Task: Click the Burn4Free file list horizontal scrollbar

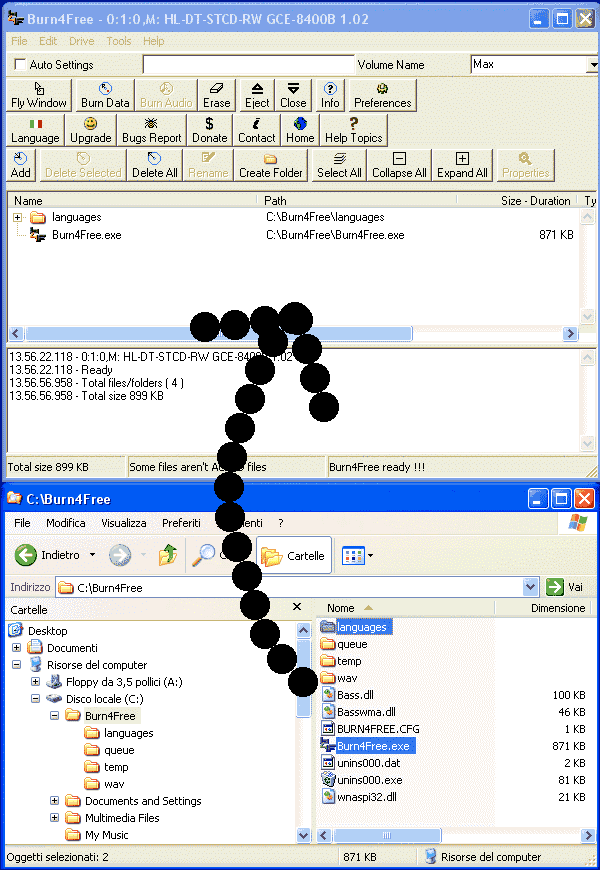Action: (x=219, y=333)
